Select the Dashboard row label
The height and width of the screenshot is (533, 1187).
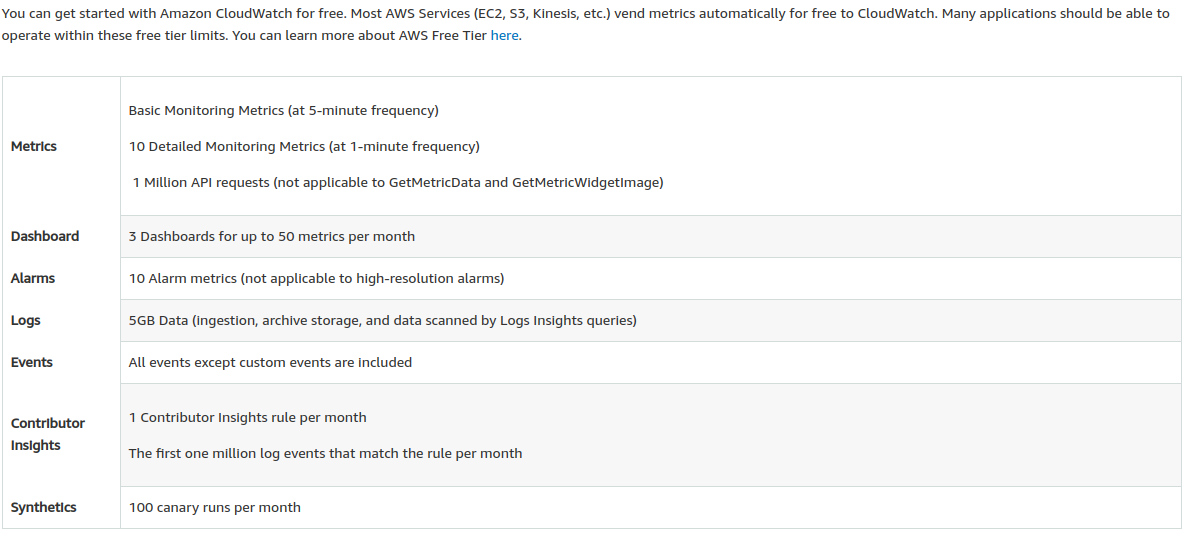(x=45, y=236)
